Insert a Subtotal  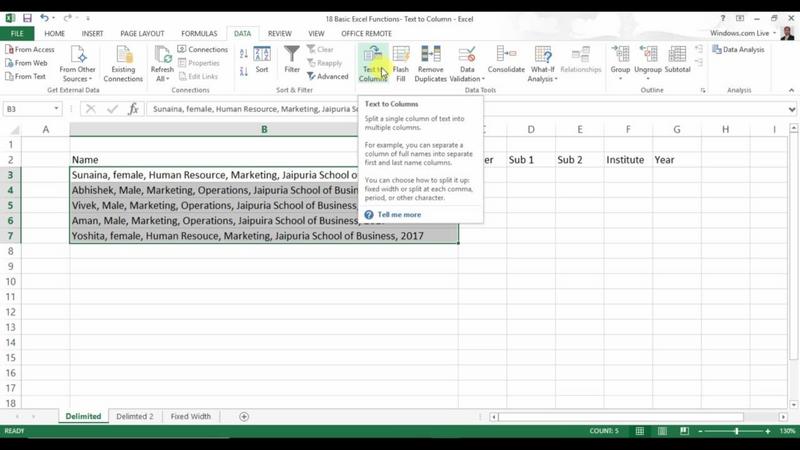[677, 59]
